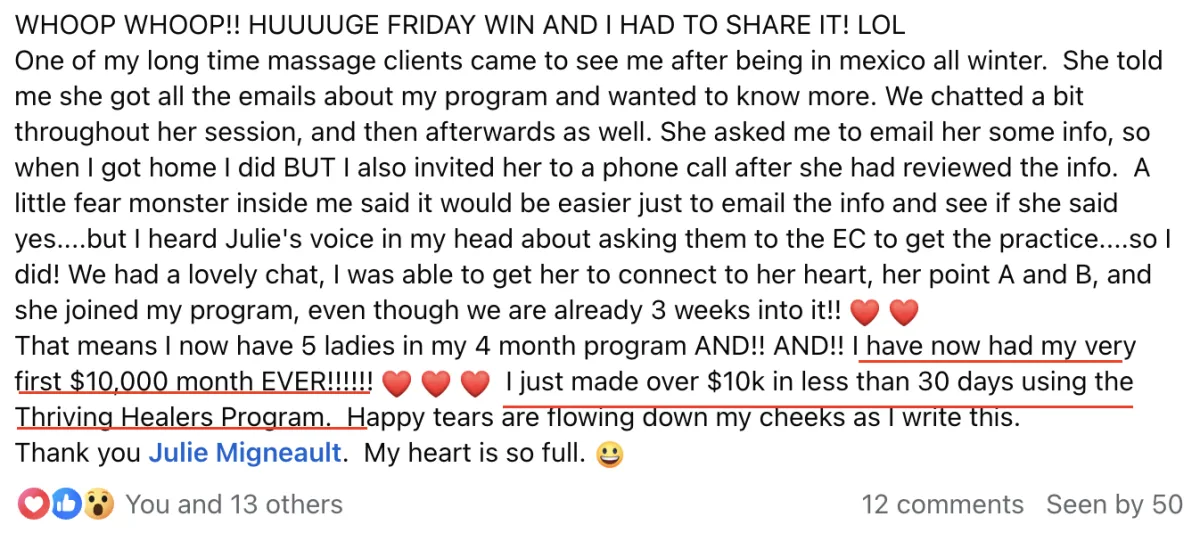Open Julie Migneault's profile link
Image resolution: width=1200 pixels, height=533 pixels.
click(x=245, y=454)
